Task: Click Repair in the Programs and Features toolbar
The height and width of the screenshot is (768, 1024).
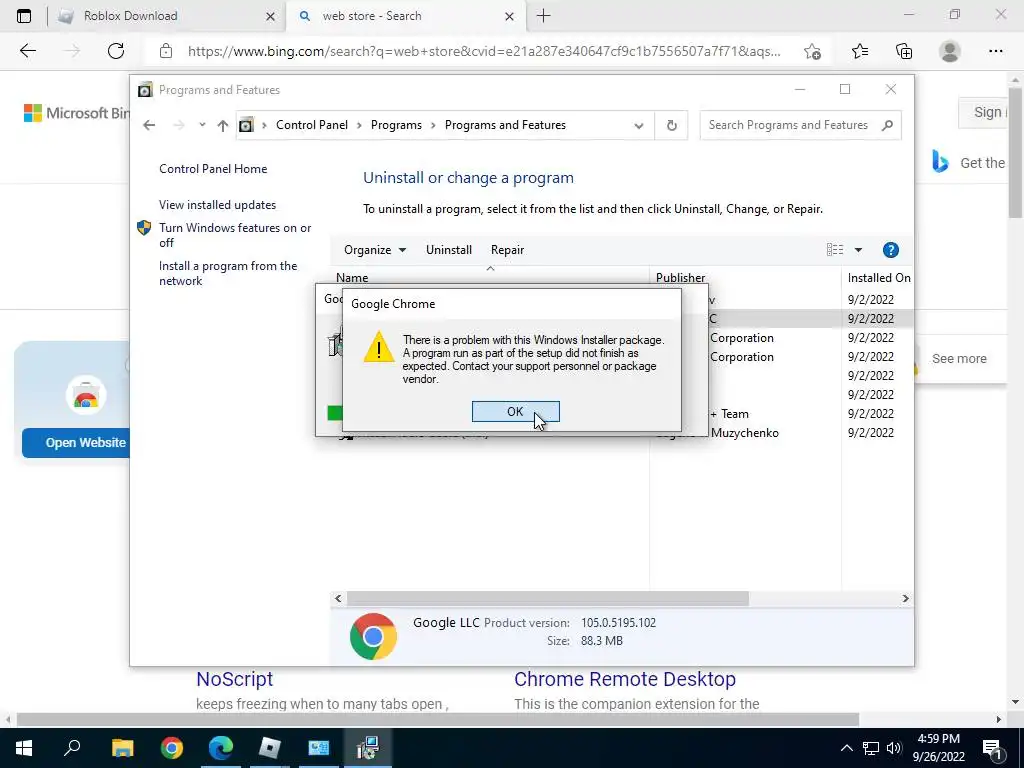Action: pyautogui.click(x=507, y=249)
